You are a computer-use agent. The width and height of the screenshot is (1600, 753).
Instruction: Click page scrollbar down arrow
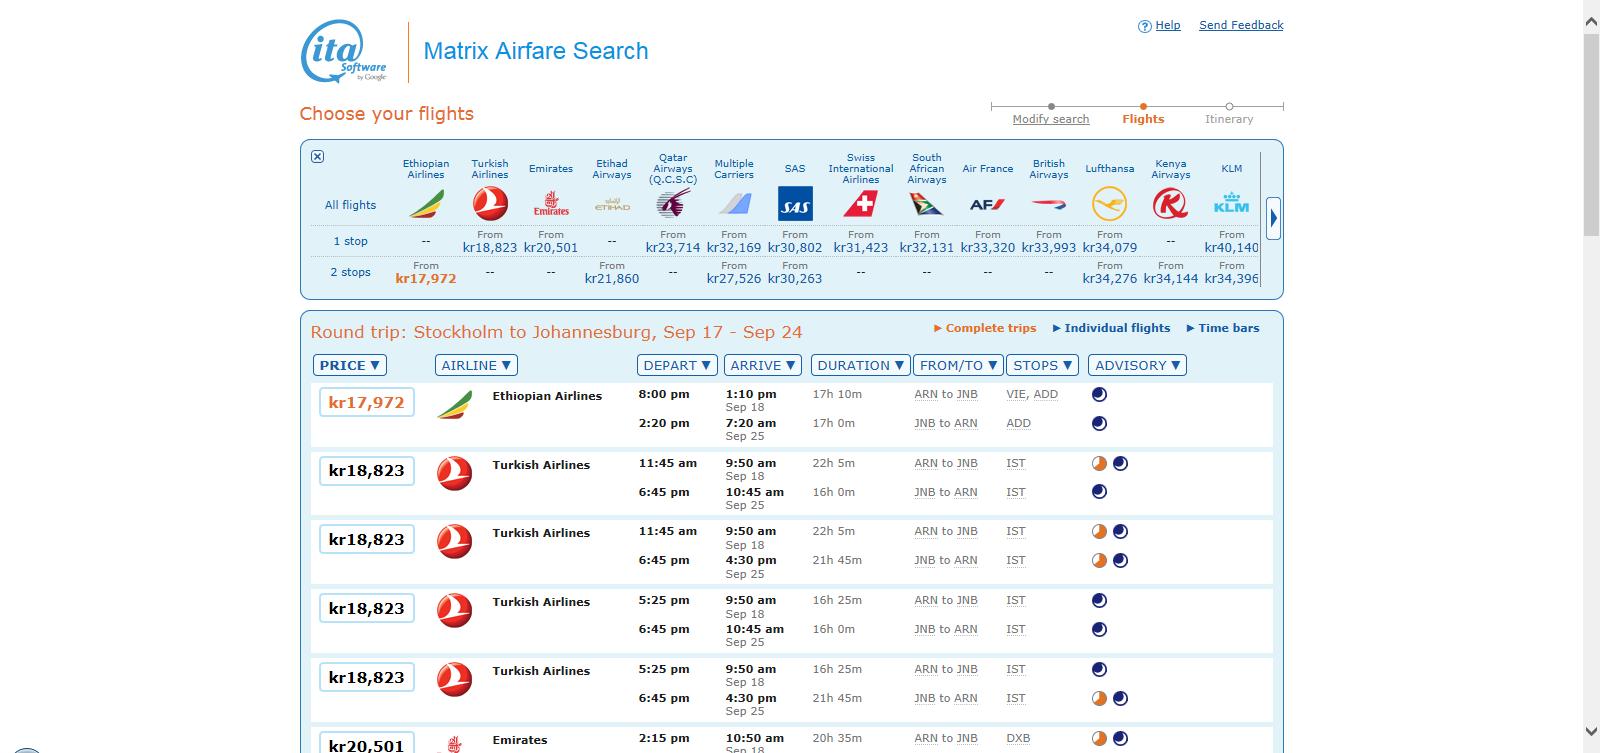tap(1591, 732)
